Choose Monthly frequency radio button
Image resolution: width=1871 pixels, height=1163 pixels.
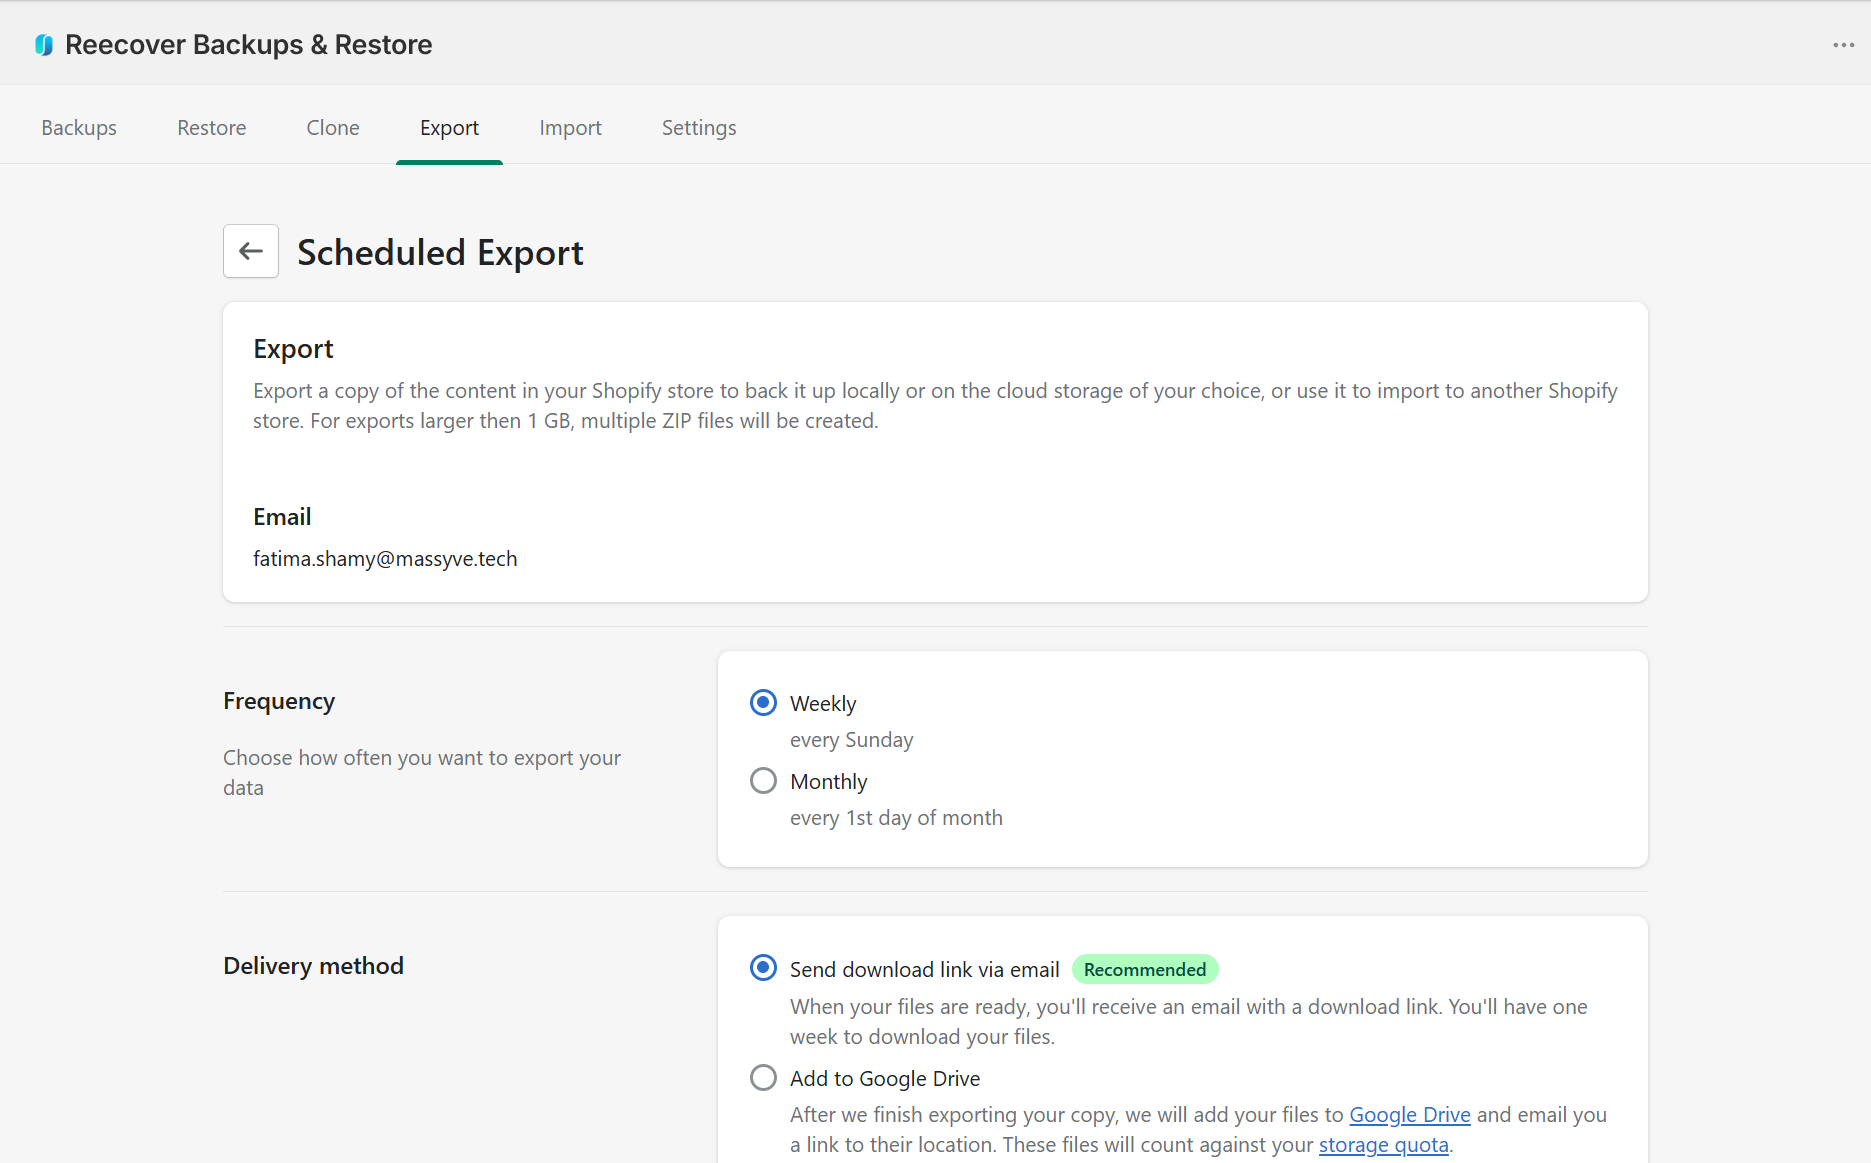(763, 781)
